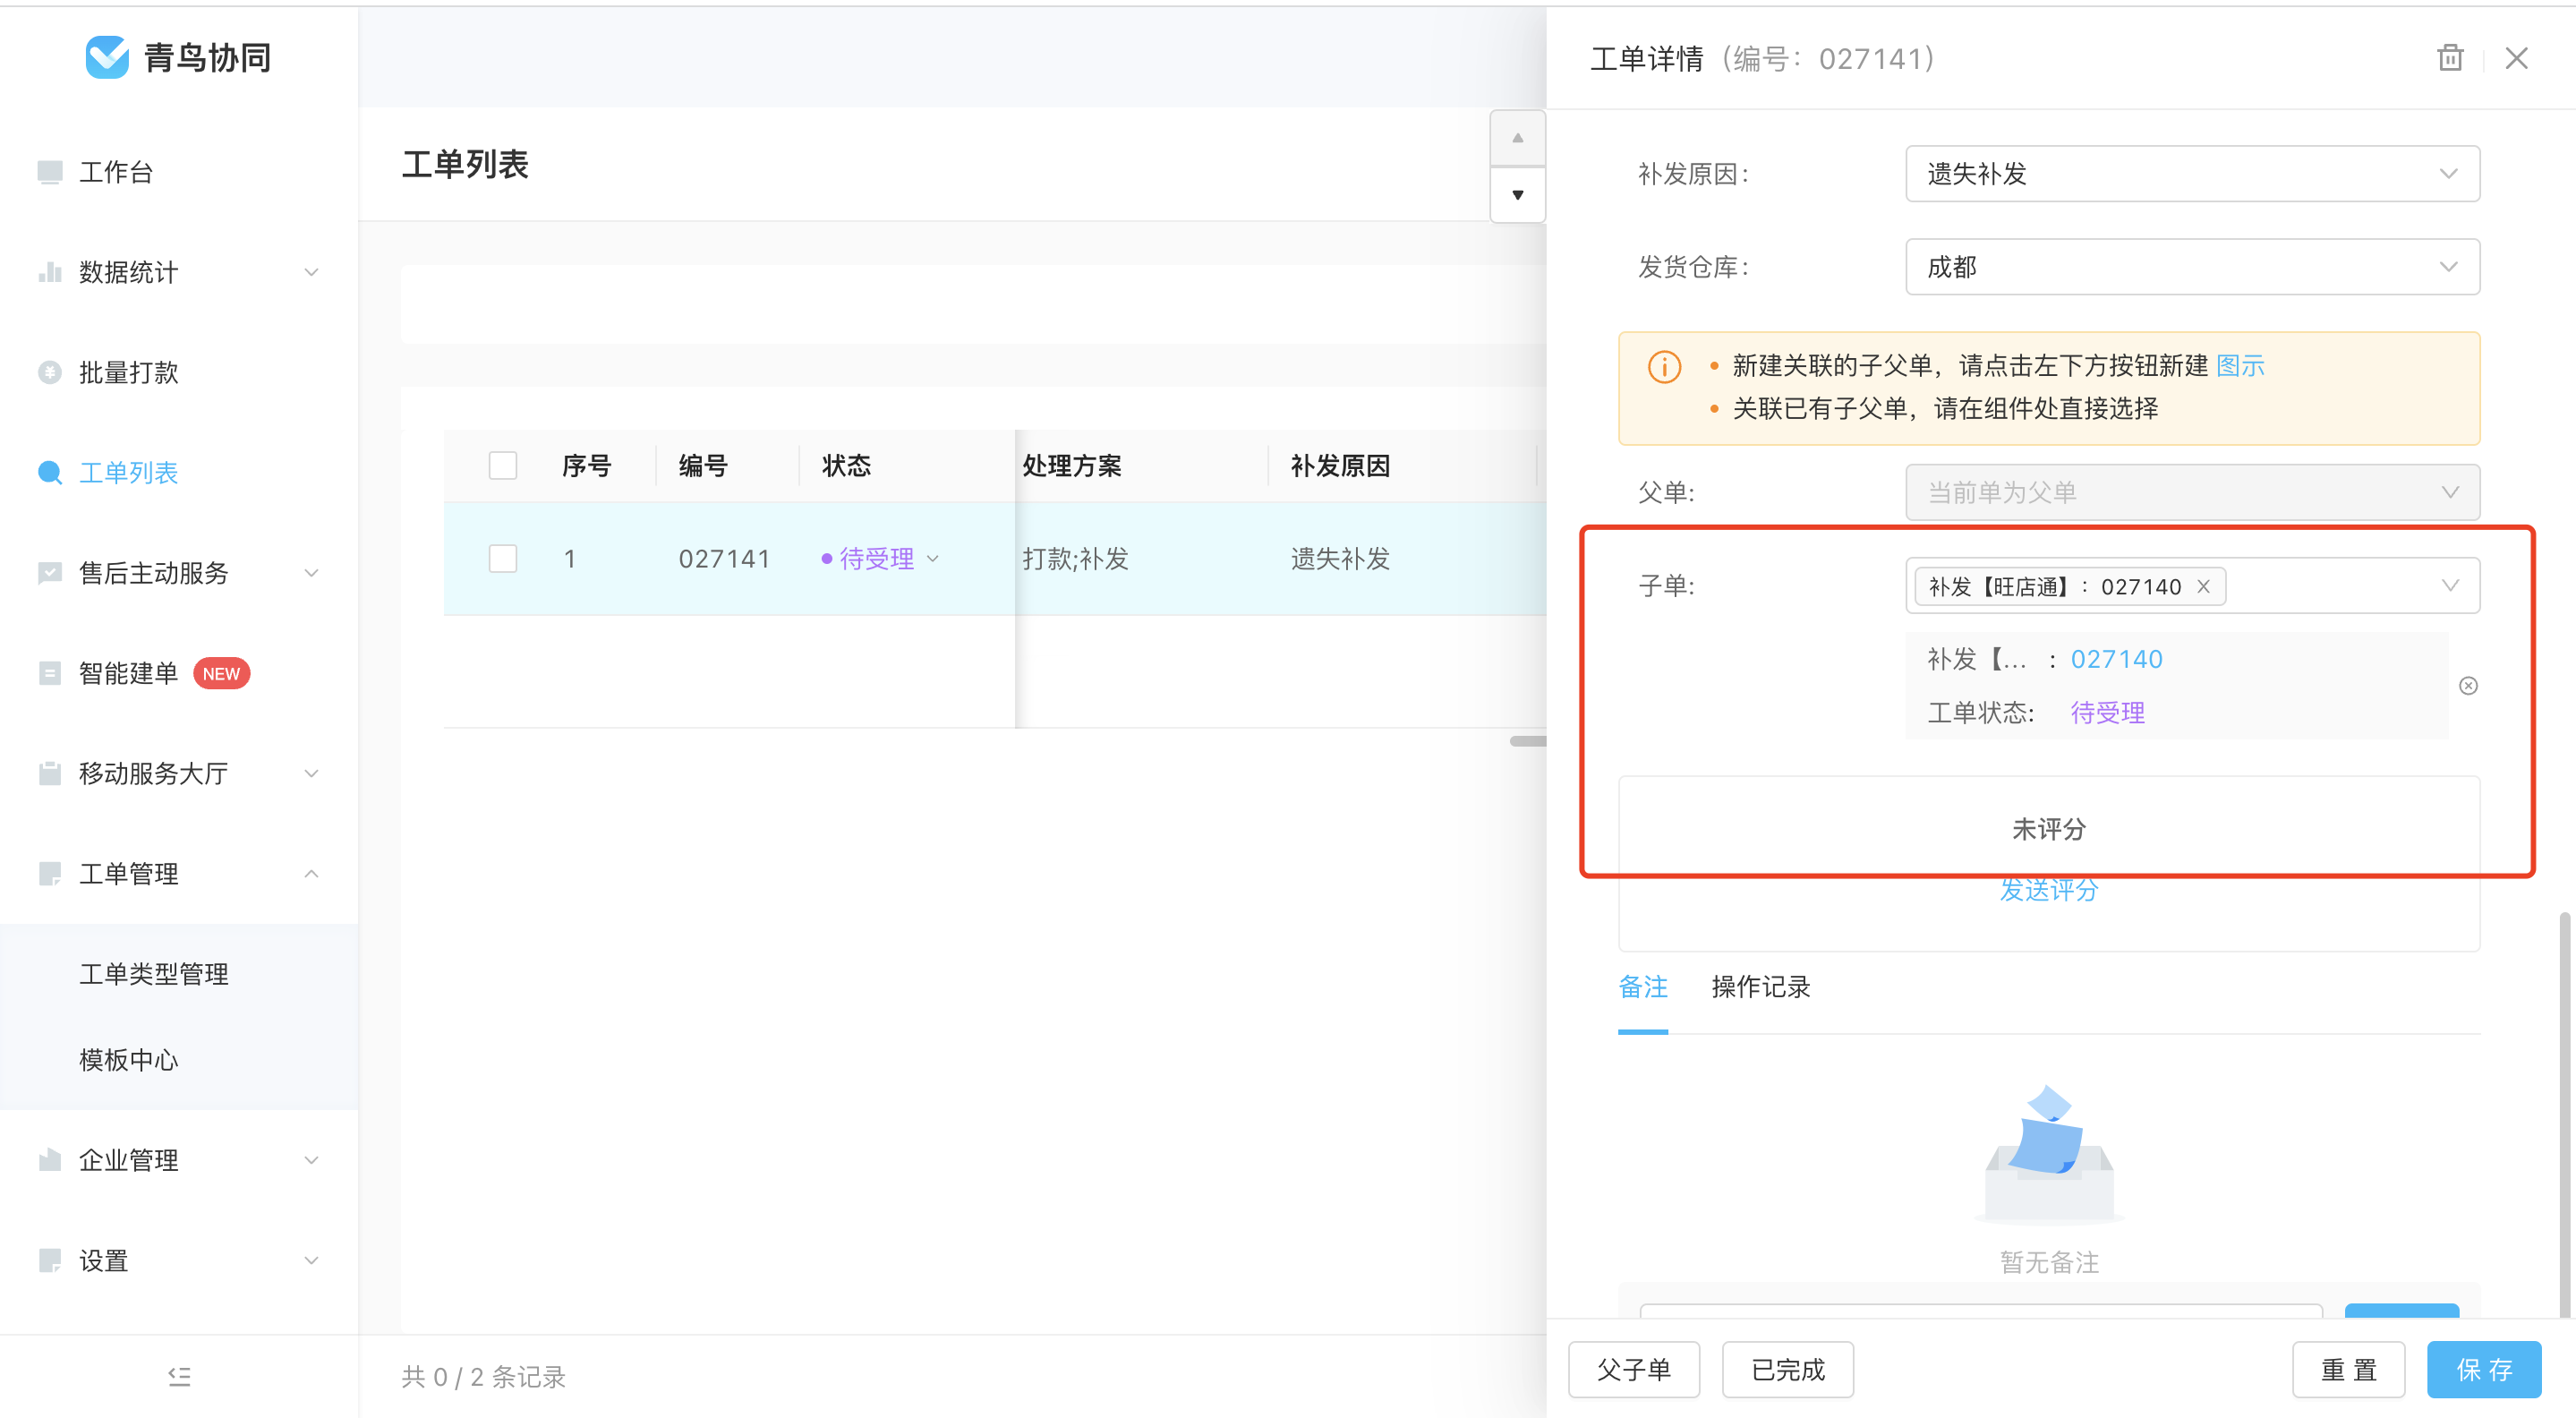The width and height of the screenshot is (2576, 1418).
Task: Click the sub-order status 待受理 text
Action: (2107, 712)
